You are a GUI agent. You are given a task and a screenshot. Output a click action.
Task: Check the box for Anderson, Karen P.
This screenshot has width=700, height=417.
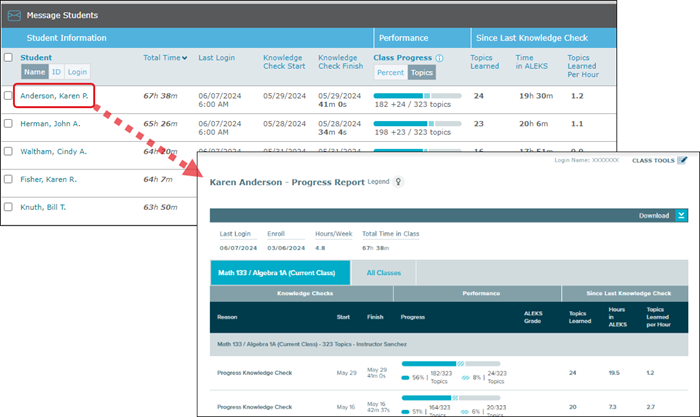(x=9, y=96)
